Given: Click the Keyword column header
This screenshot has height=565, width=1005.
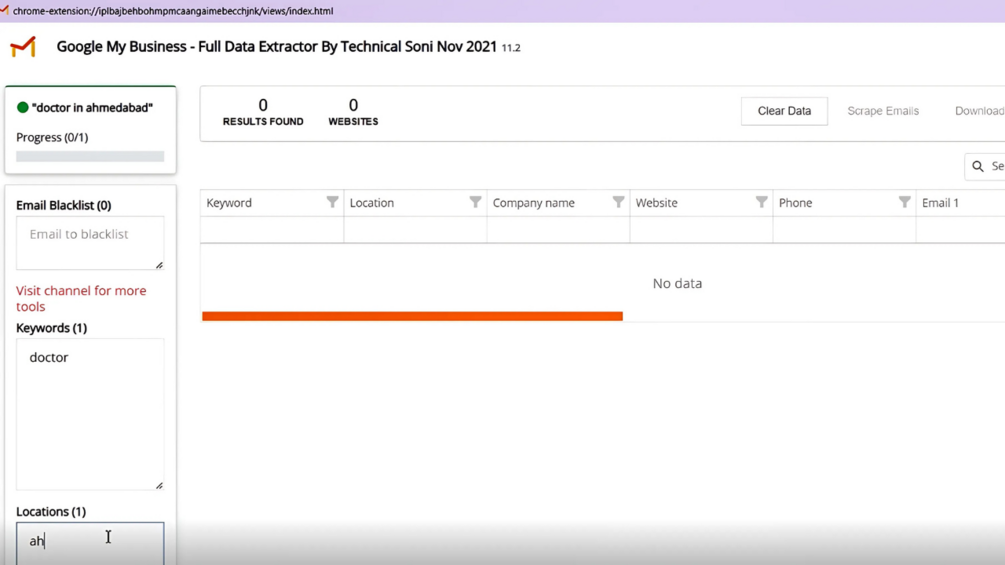Looking at the screenshot, I should point(272,202).
